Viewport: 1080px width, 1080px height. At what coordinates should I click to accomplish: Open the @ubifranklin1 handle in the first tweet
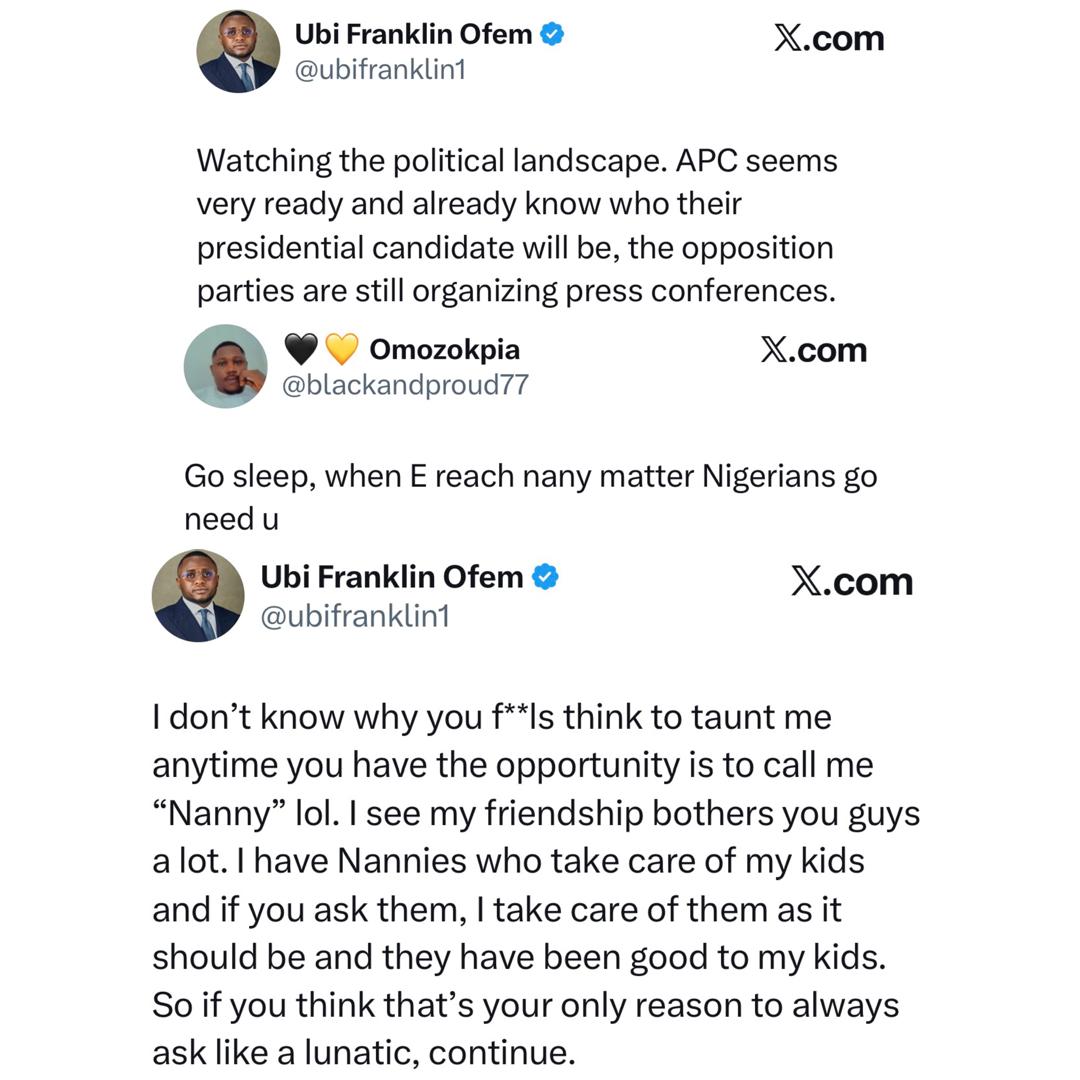tap(380, 70)
